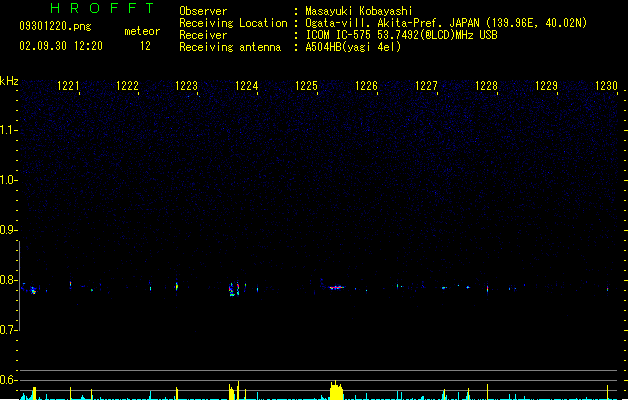Click the 1230 time axis label

tap(607, 86)
